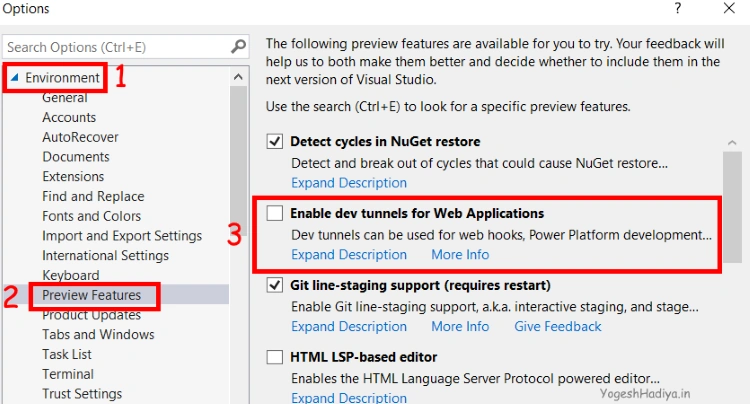Expand description for dev tunnels
750x404 pixels.
tap(349, 255)
